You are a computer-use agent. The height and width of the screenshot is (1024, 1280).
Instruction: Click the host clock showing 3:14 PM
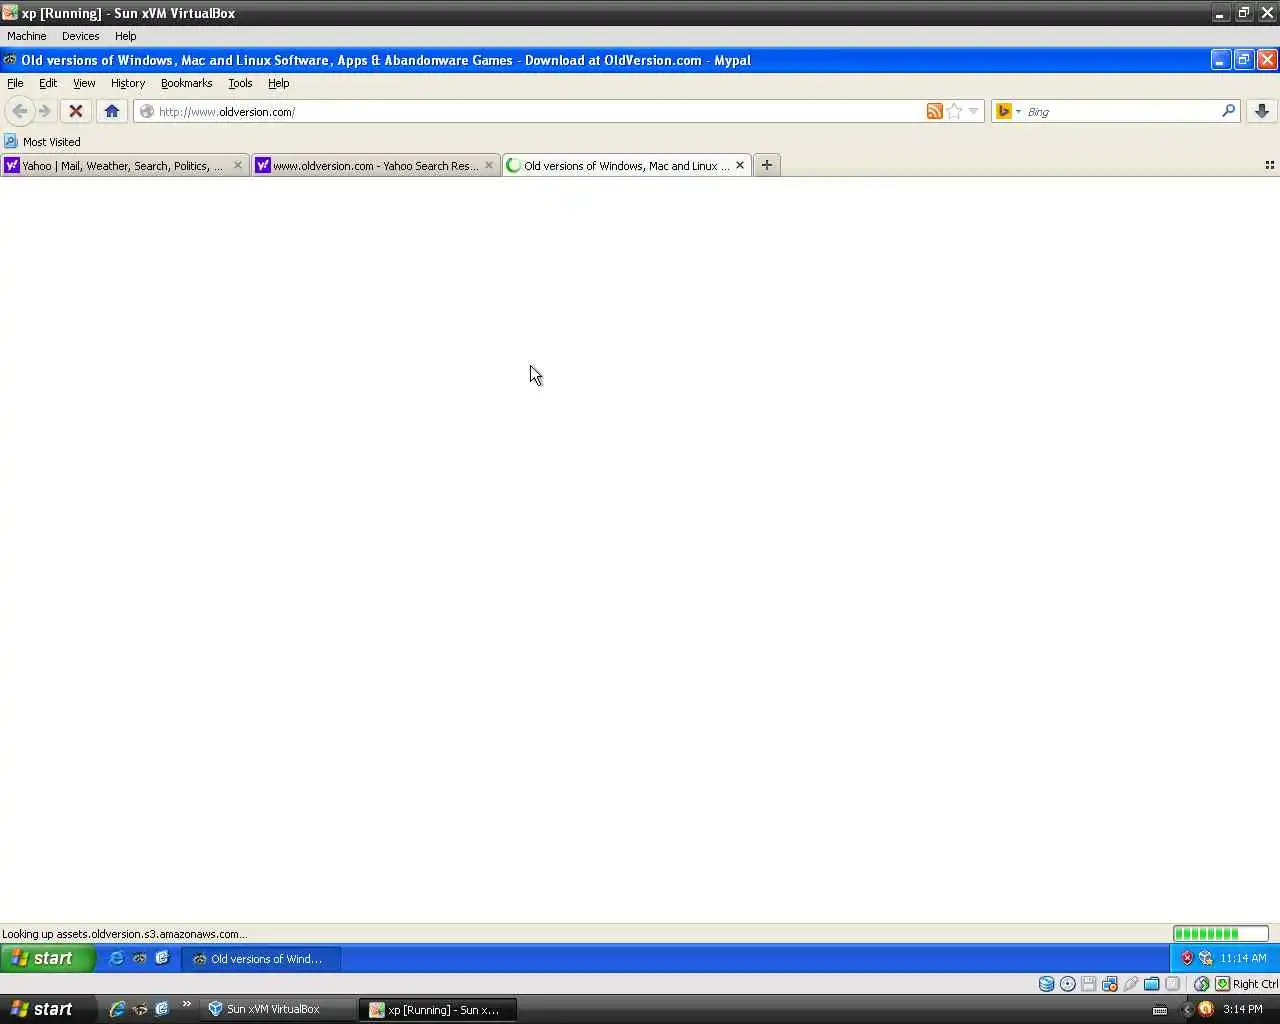(x=1243, y=1009)
